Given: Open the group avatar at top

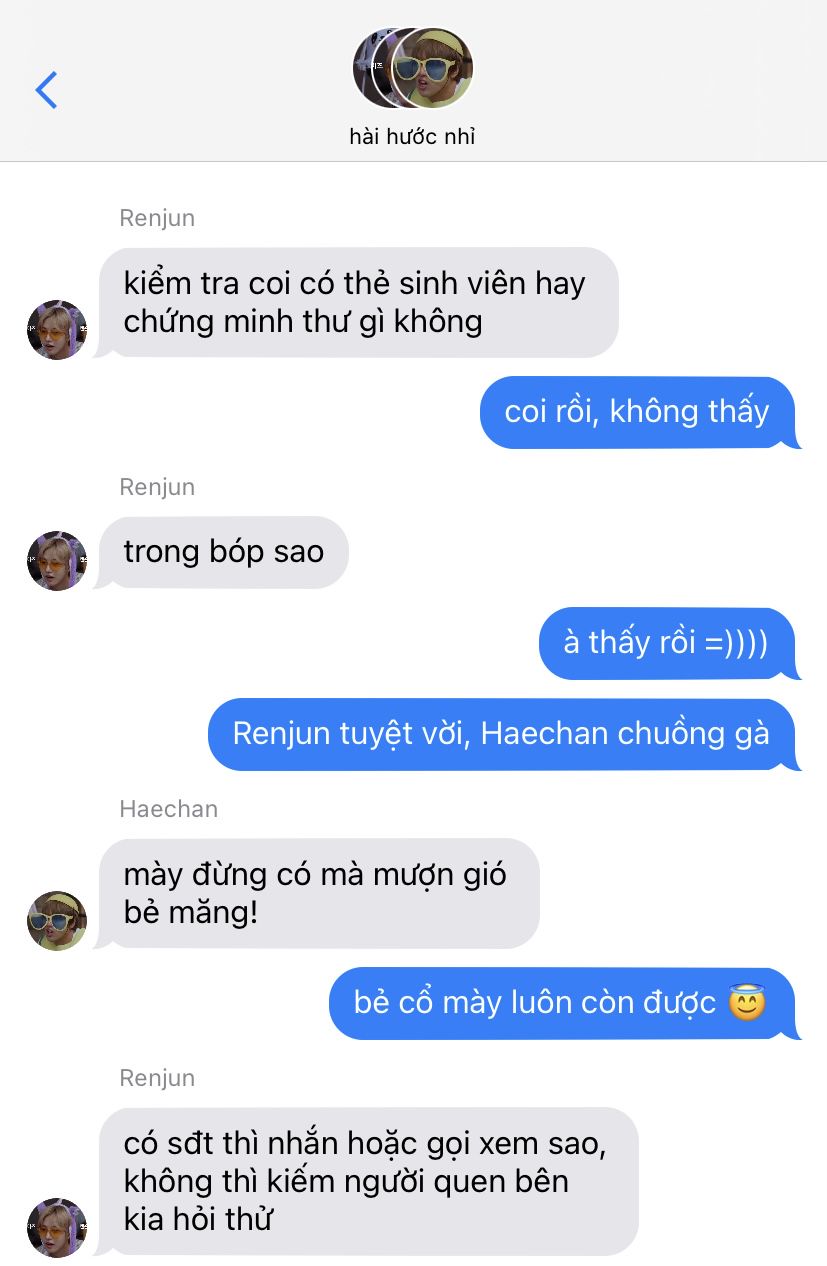Looking at the screenshot, I should point(413,68).
